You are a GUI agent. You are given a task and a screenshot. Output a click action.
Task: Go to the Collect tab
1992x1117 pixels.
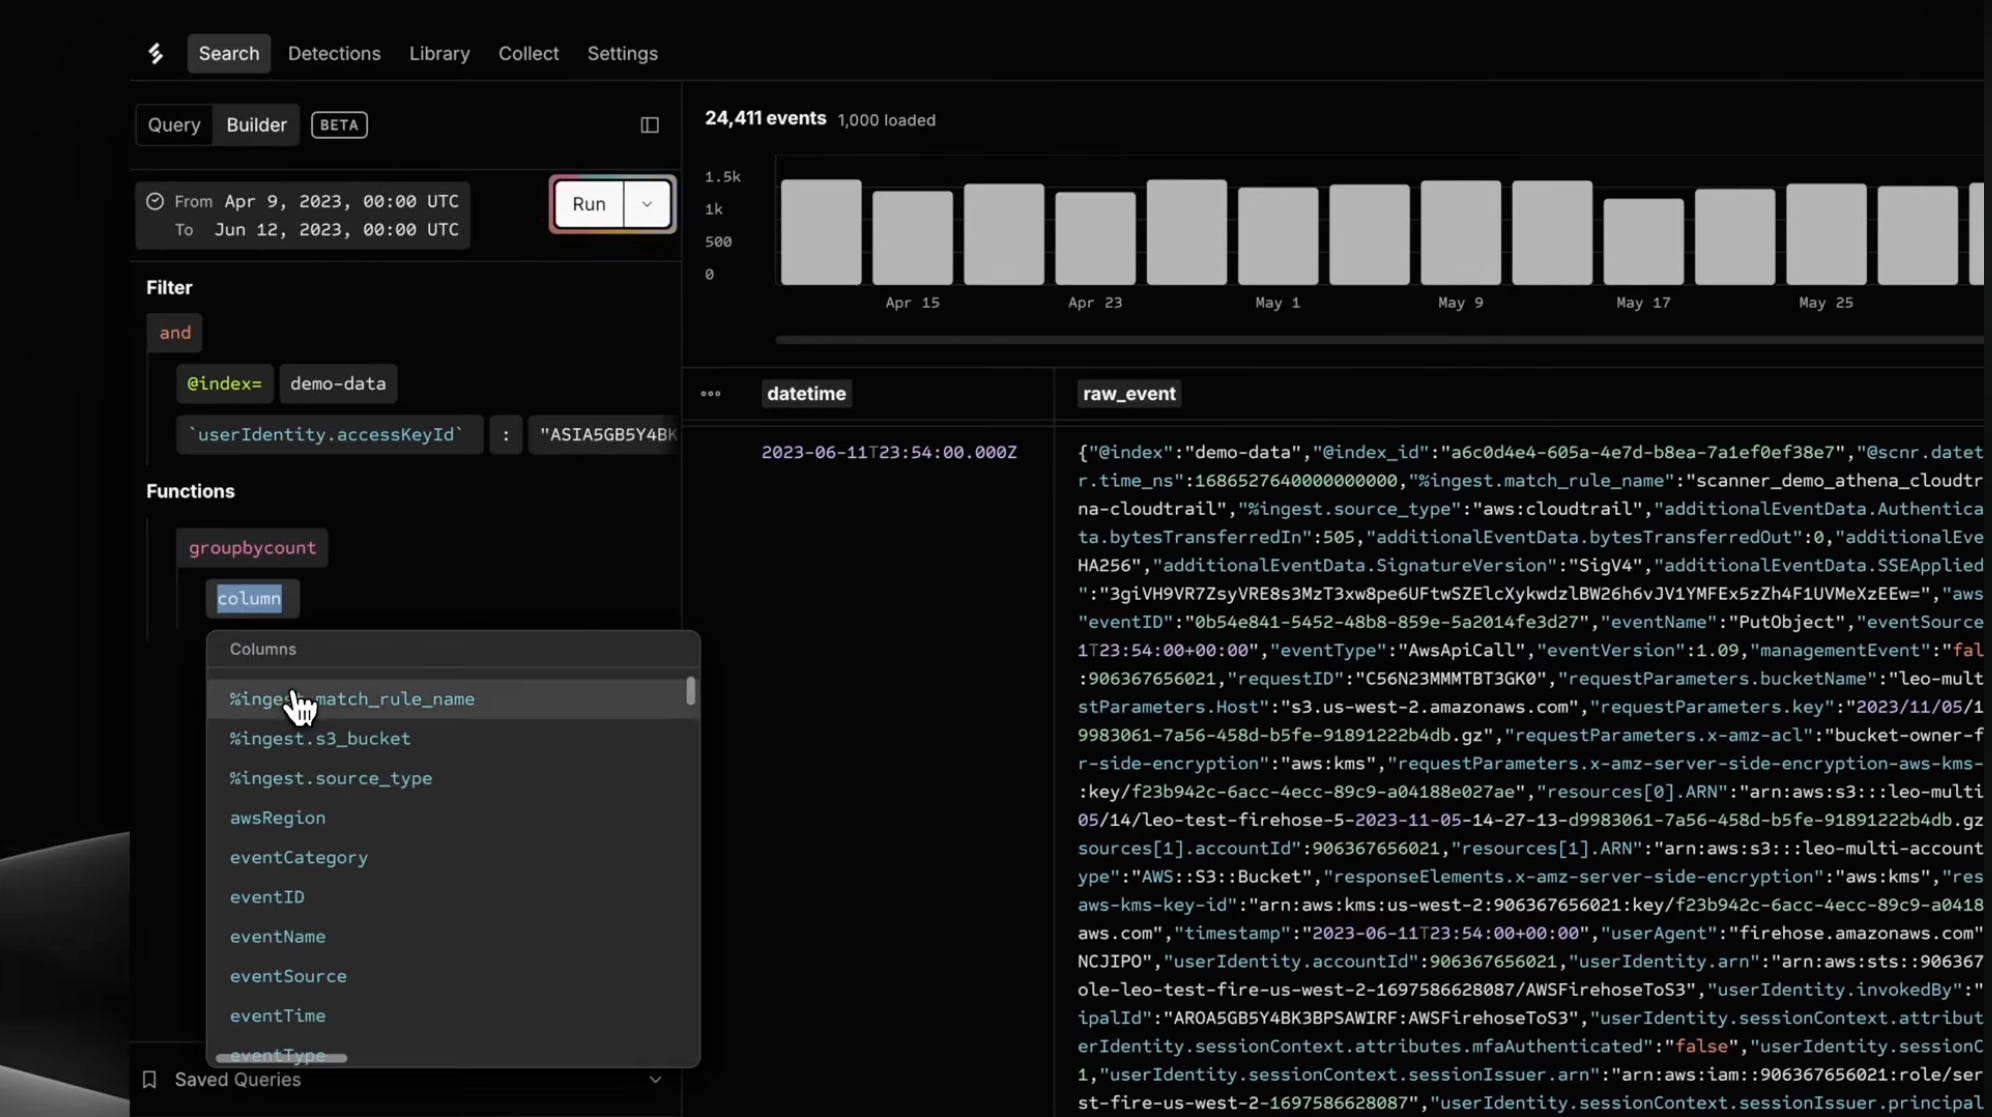tap(528, 54)
